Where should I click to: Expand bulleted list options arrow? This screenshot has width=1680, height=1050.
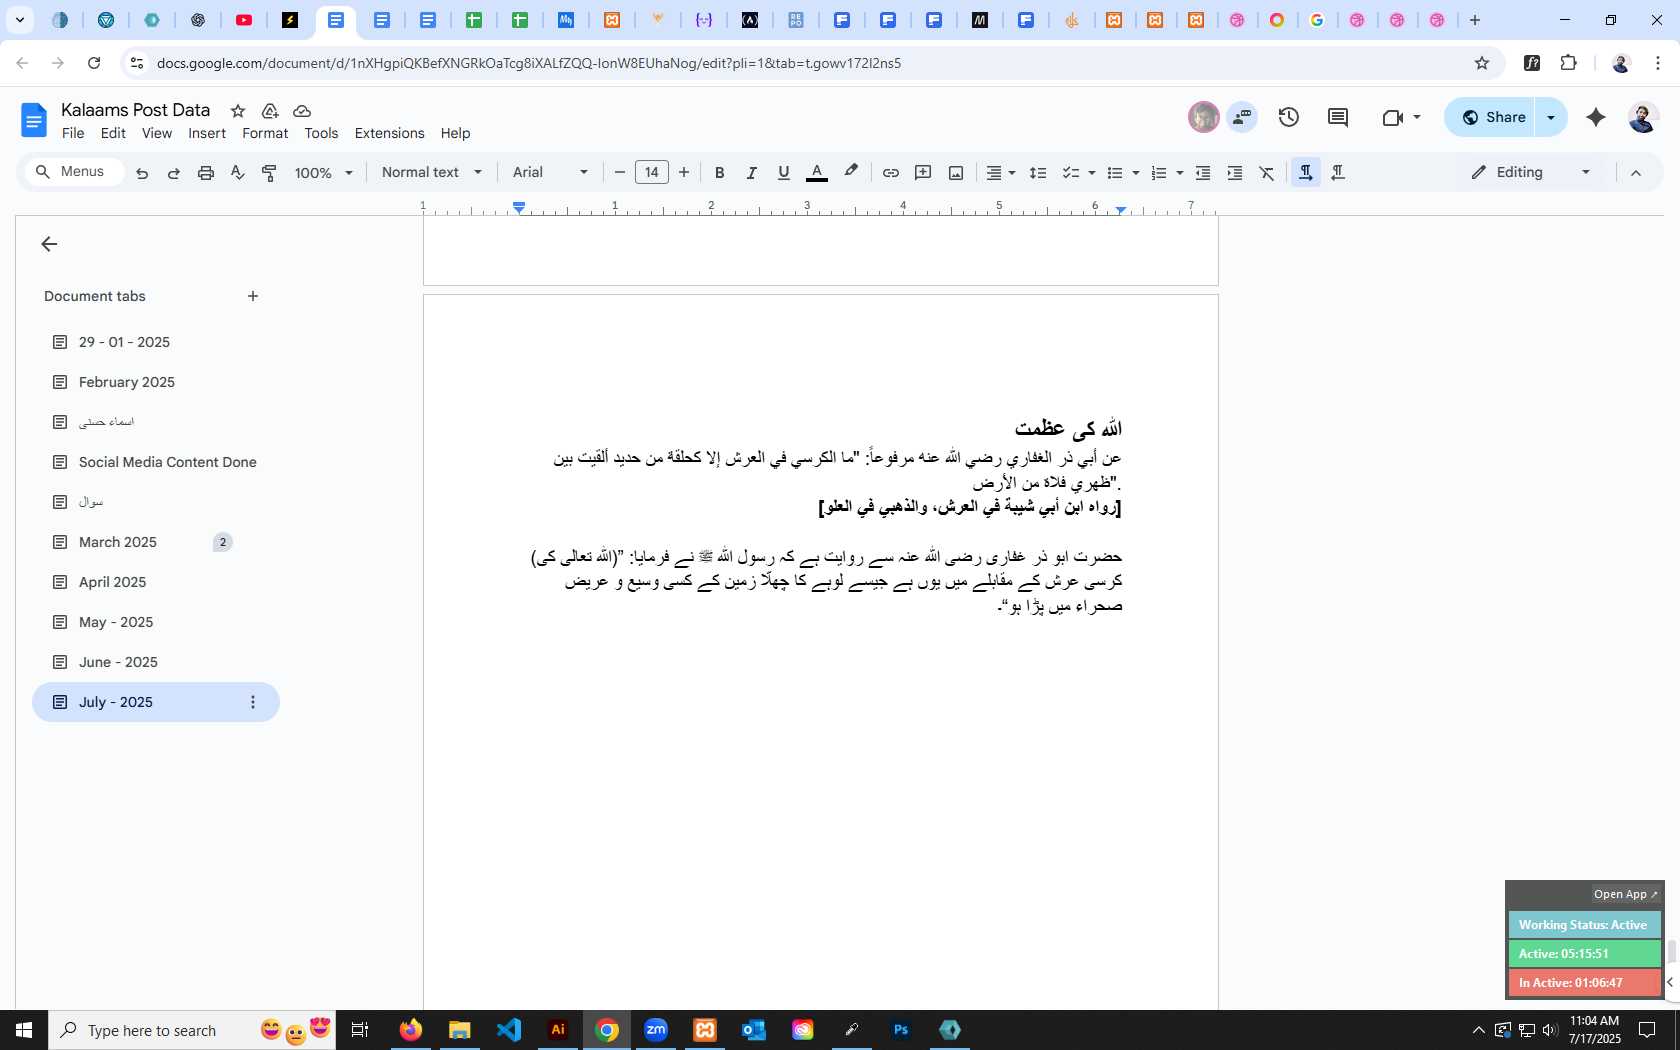click(x=1136, y=173)
